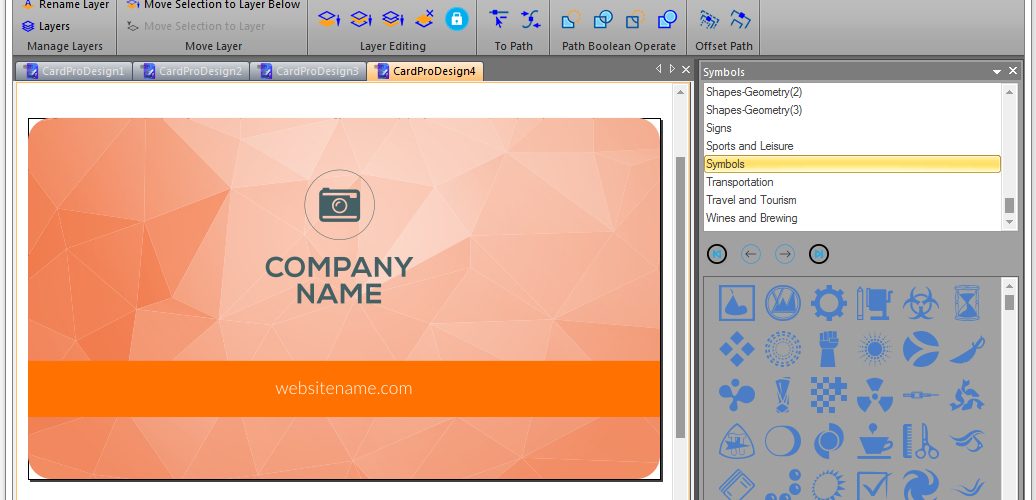This screenshot has height=500, width=1036.
Task: Click the lock layer icon in Layer Editing
Action: [456, 19]
